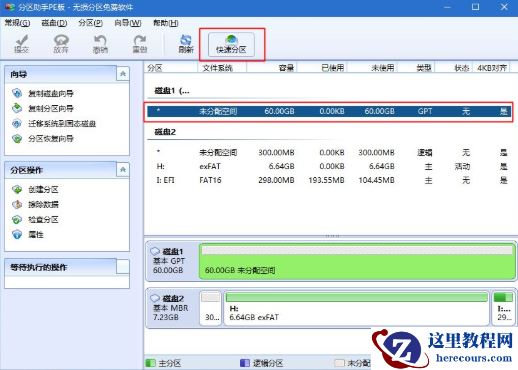Viewport: 518px width, 370px height.
Task: Click the 快速分区 quick partition button
Action: click(231, 44)
